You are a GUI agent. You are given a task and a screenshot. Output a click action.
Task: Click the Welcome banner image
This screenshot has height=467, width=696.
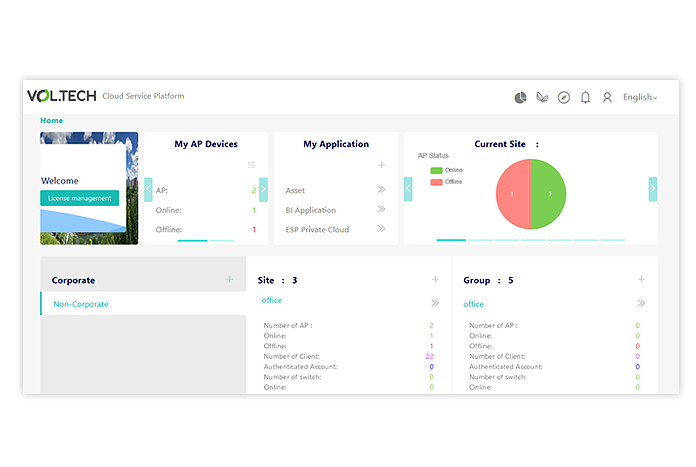point(89,188)
